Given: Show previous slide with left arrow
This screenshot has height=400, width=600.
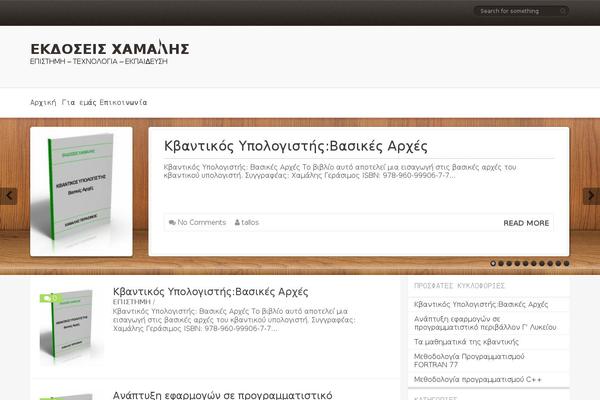Looking at the screenshot, I should (x=8, y=196).
